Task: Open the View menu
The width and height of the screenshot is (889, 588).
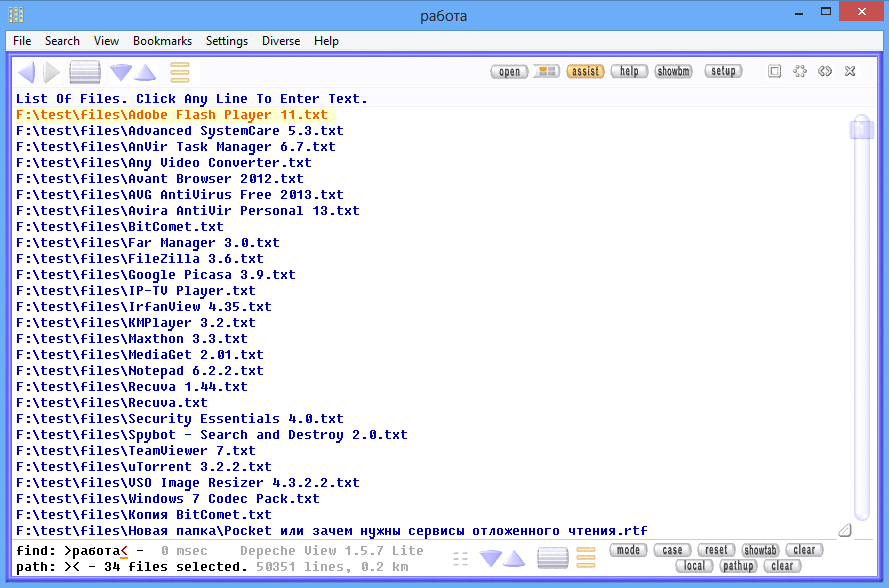Action: [106, 41]
